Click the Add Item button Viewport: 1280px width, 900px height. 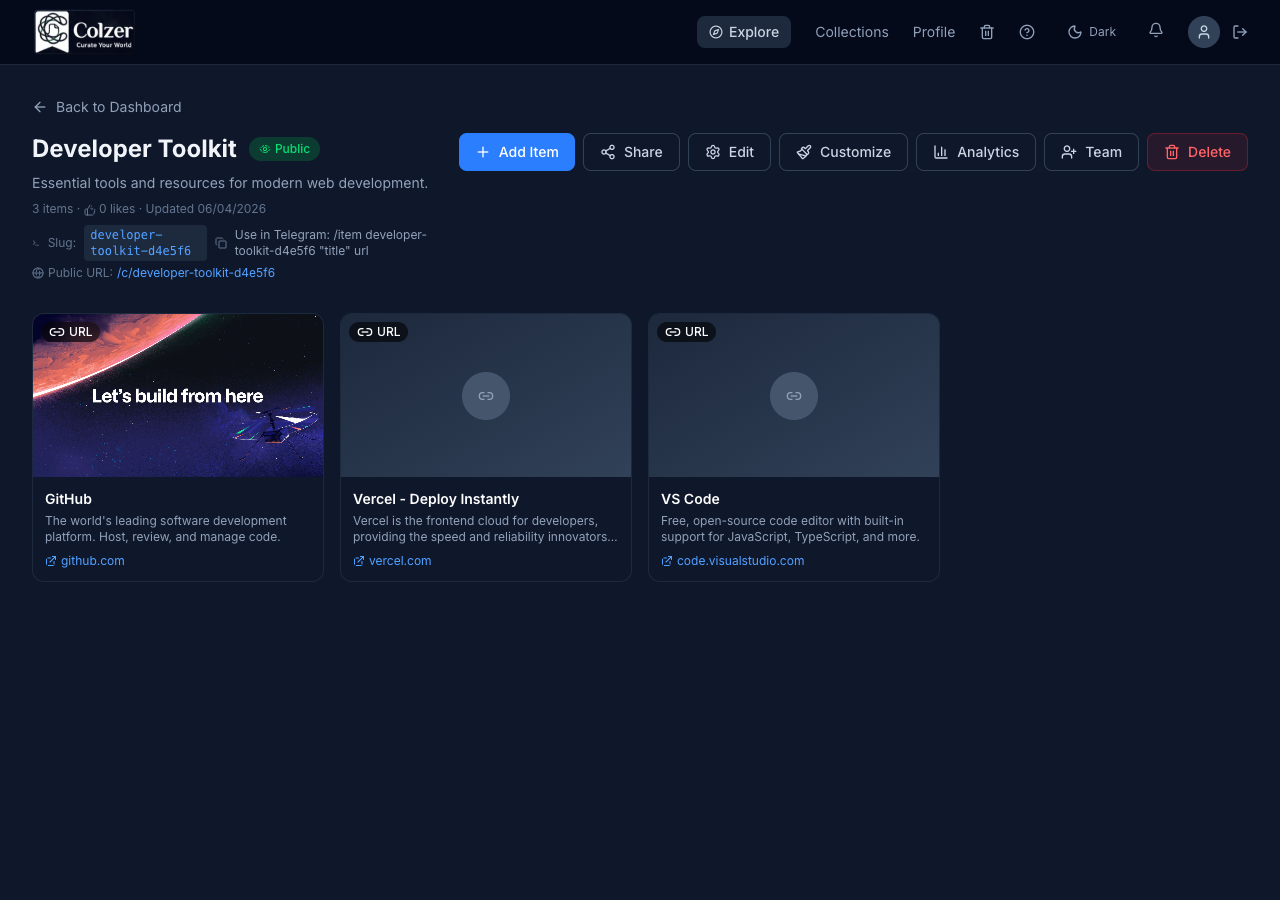(516, 151)
